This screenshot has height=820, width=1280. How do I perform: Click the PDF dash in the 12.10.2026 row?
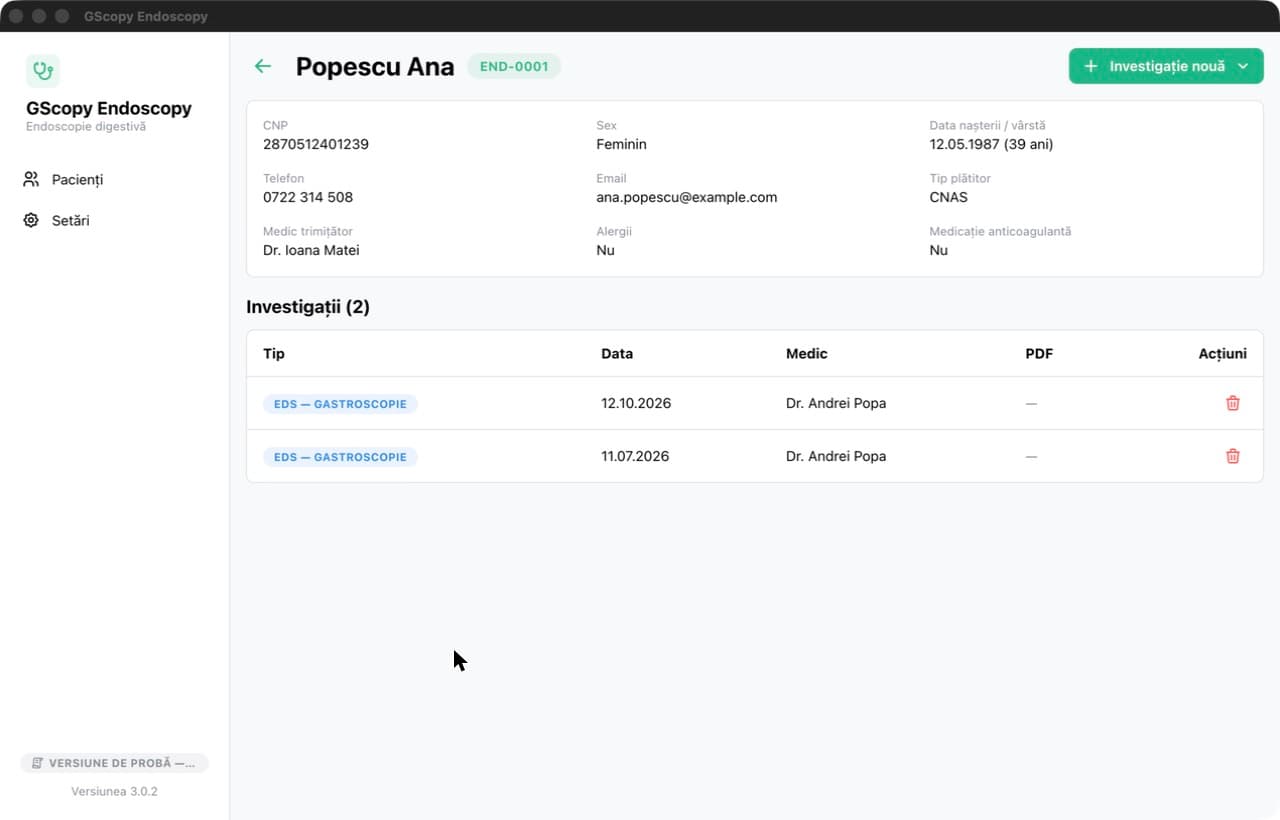point(1031,403)
